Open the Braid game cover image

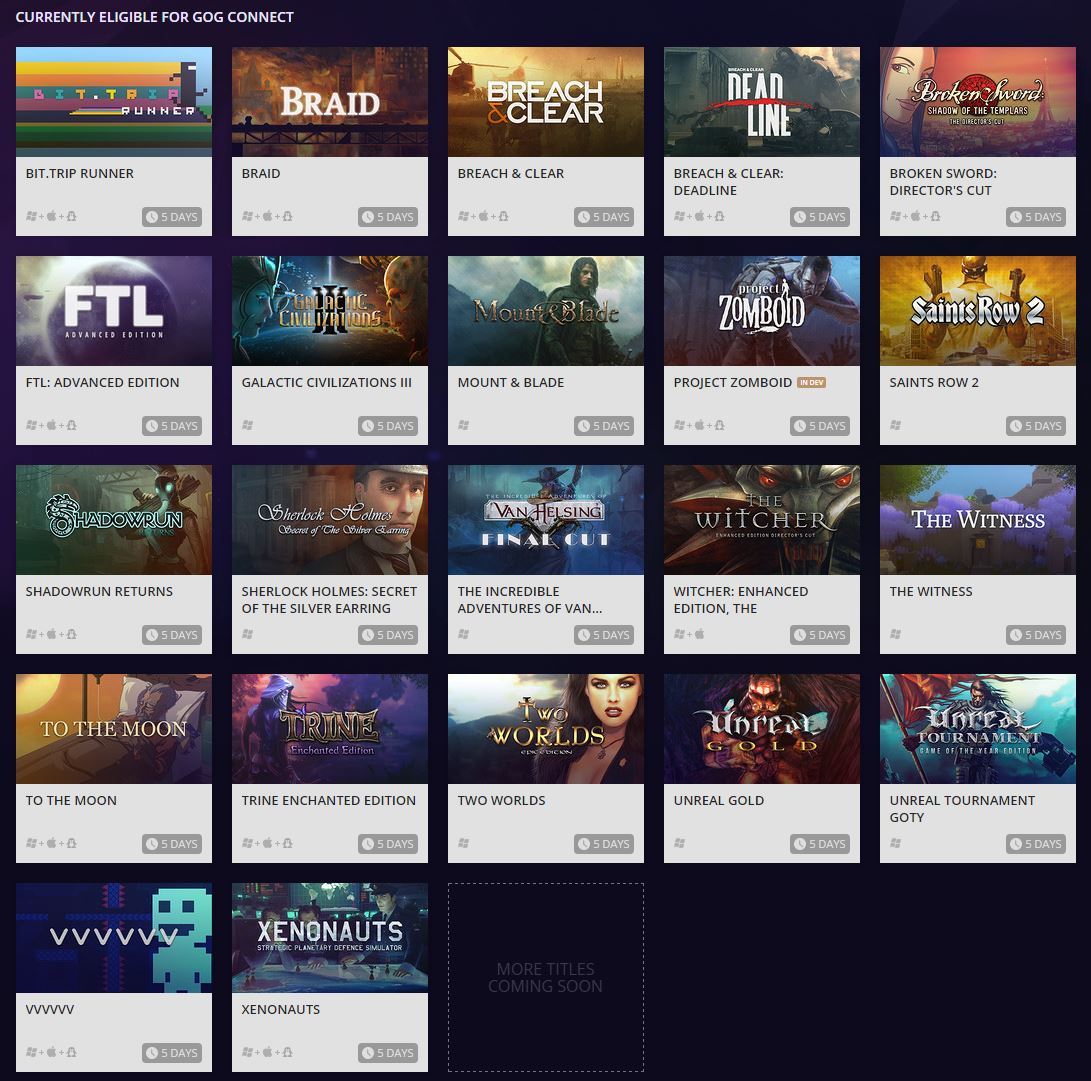[330, 102]
